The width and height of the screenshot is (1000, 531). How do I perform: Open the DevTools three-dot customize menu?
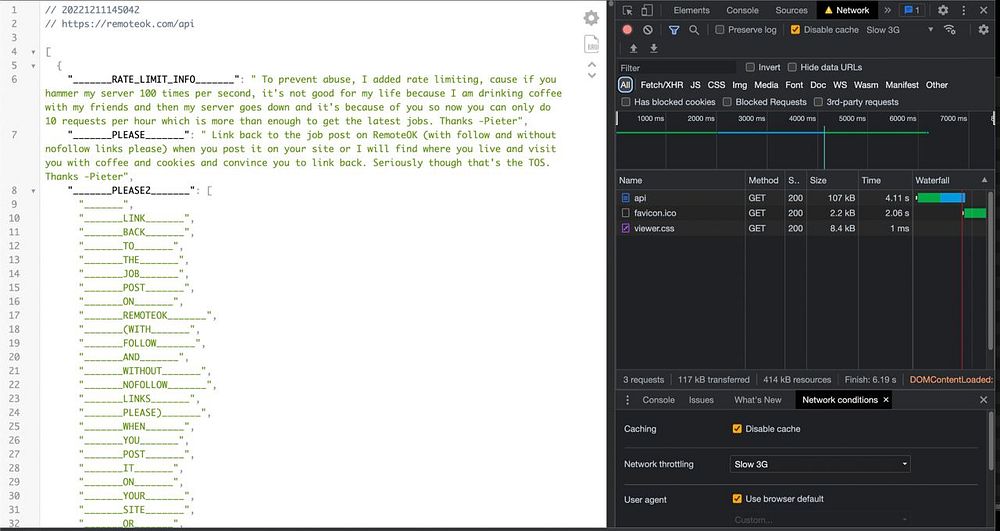[964, 10]
